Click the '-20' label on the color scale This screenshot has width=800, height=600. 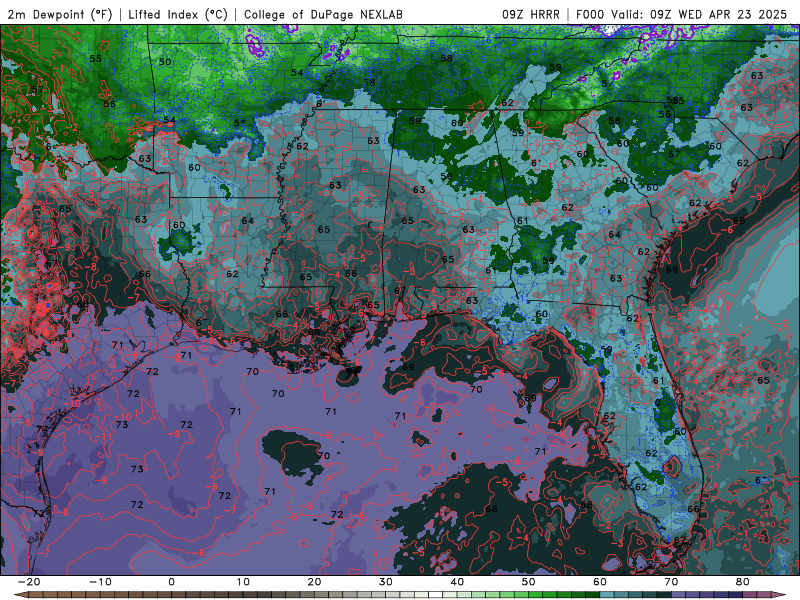click(29, 582)
